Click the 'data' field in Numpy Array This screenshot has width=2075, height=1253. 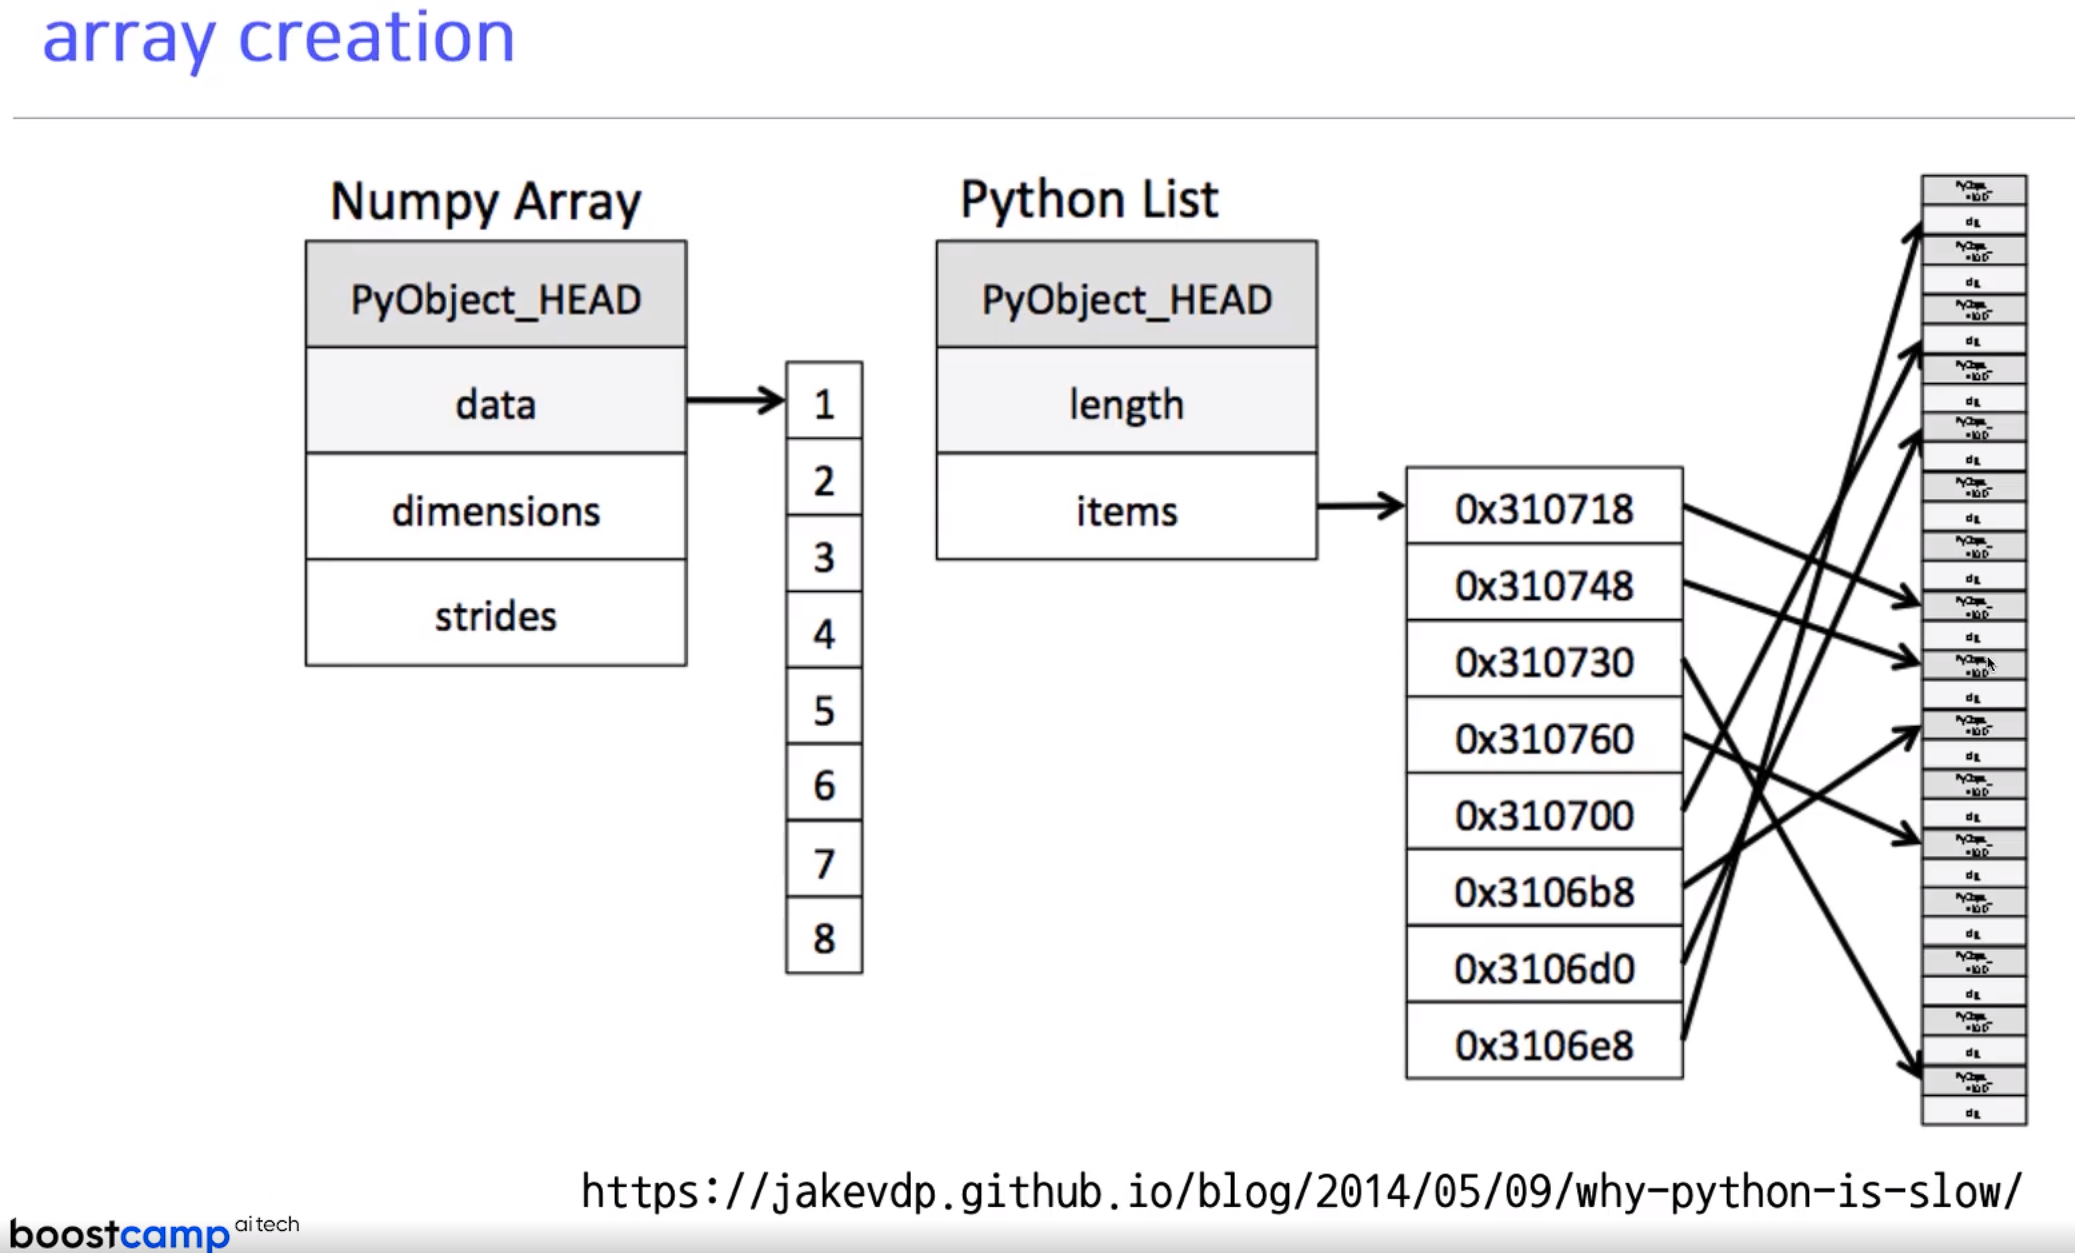pyautogui.click(x=495, y=403)
